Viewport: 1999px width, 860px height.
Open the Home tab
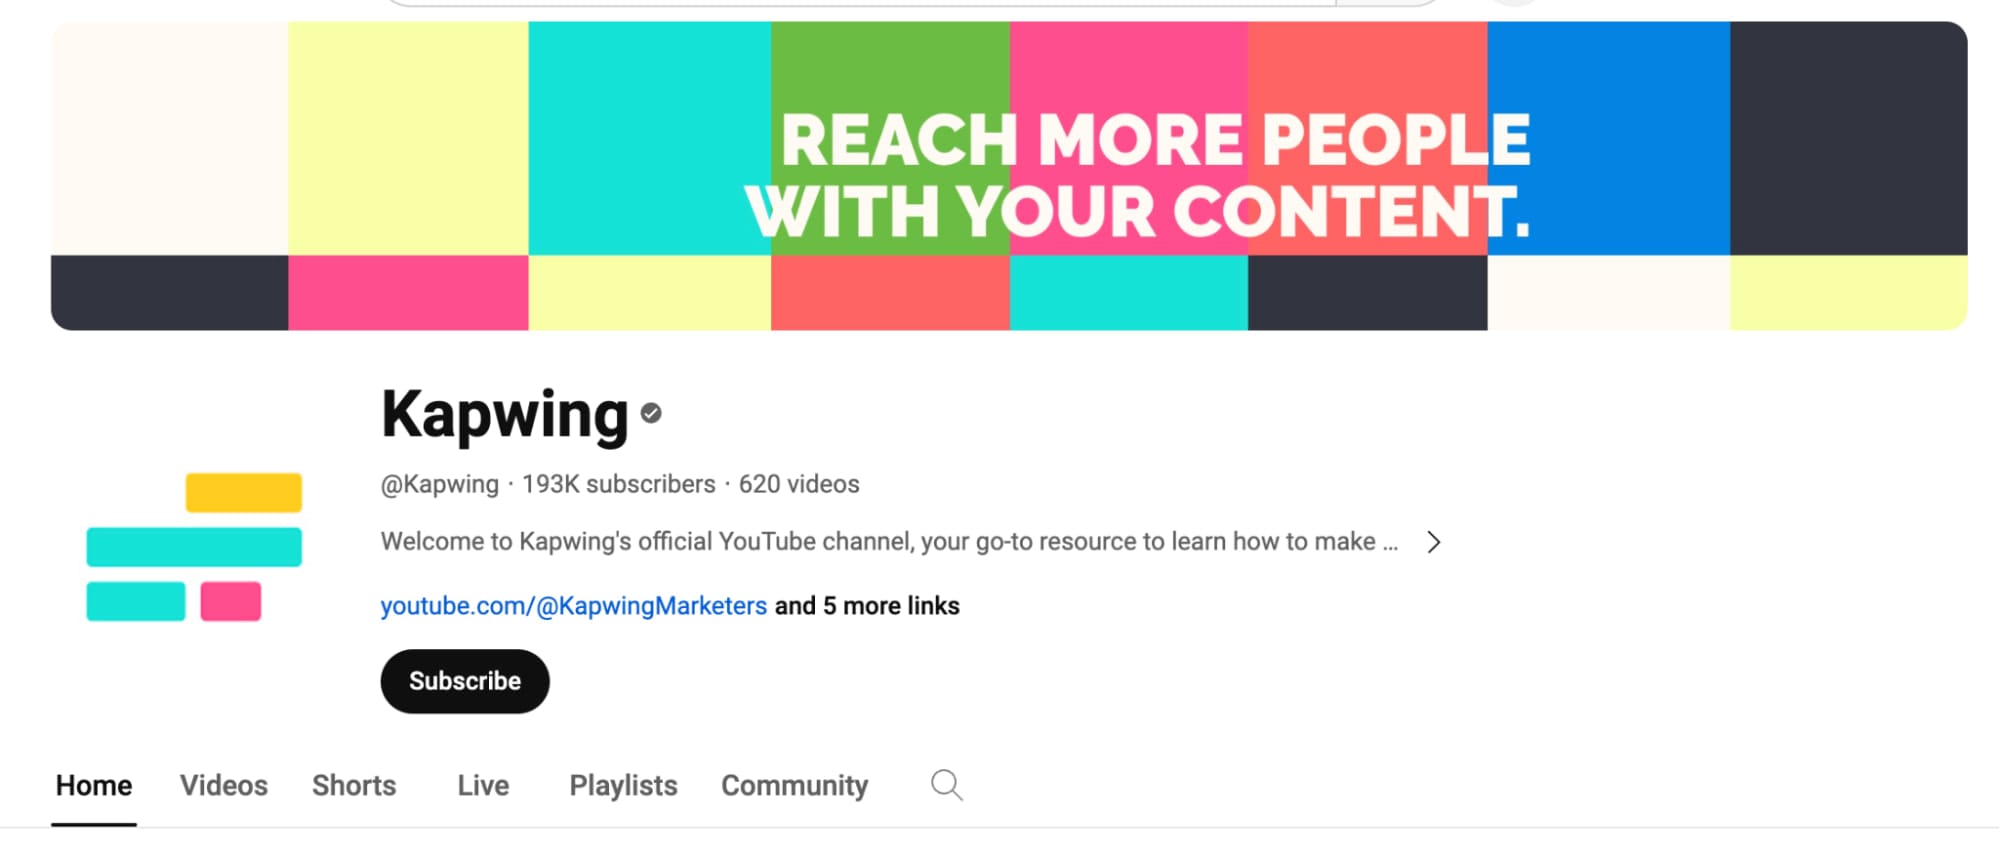[94, 786]
